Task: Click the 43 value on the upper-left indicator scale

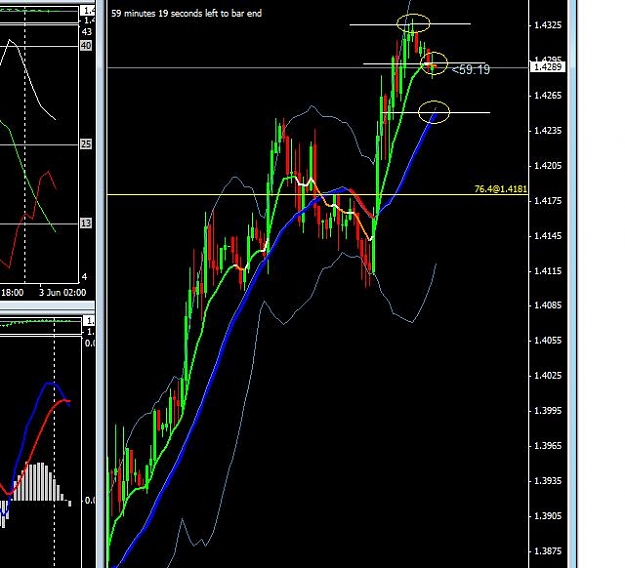Action: click(x=86, y=31)
